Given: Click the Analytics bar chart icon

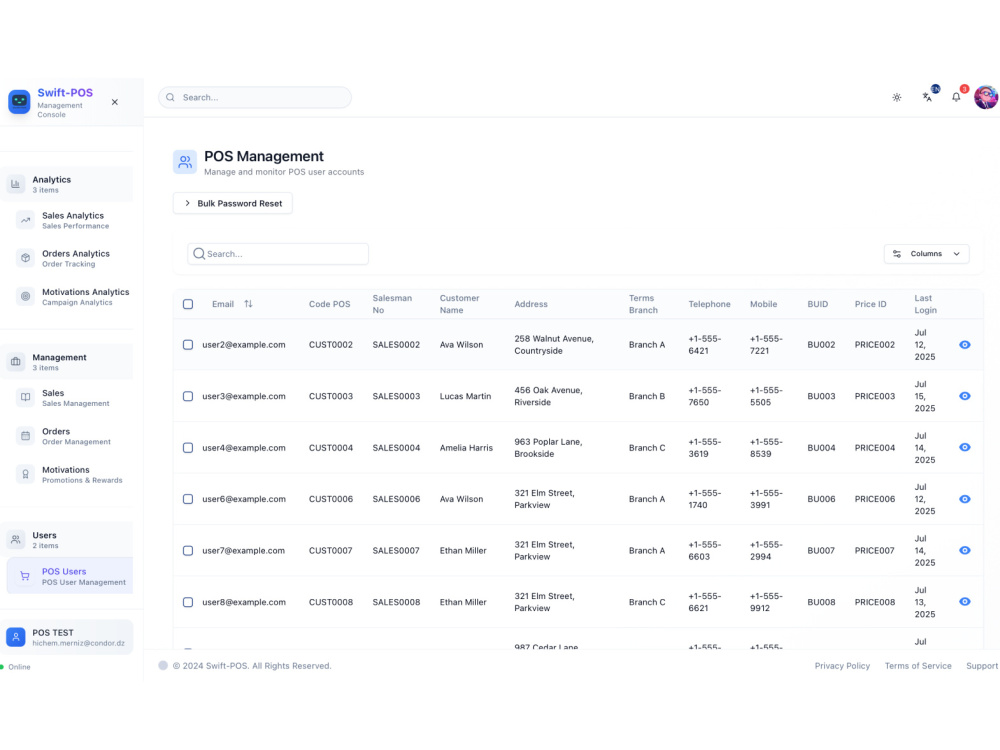Looking at the screenshot, I should 16,184.
